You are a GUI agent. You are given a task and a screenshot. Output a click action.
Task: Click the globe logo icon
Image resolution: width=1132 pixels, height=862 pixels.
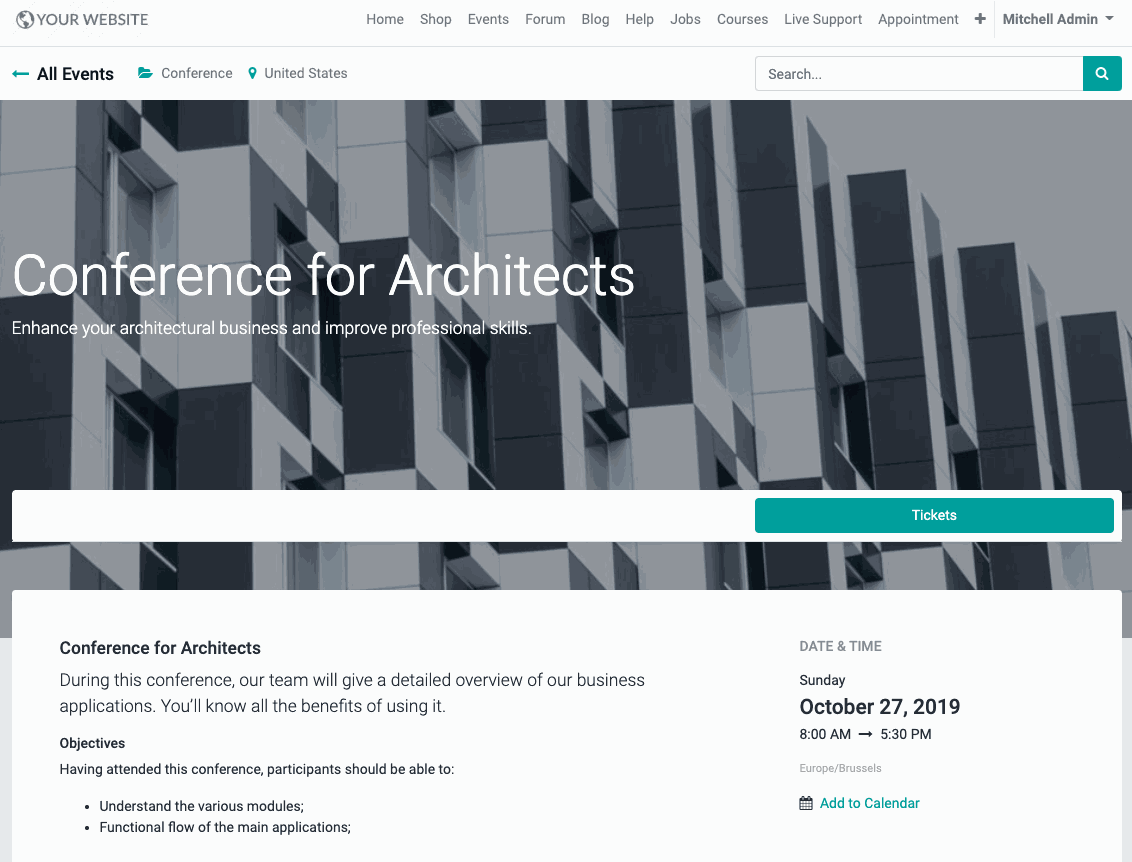pos(24,19)
